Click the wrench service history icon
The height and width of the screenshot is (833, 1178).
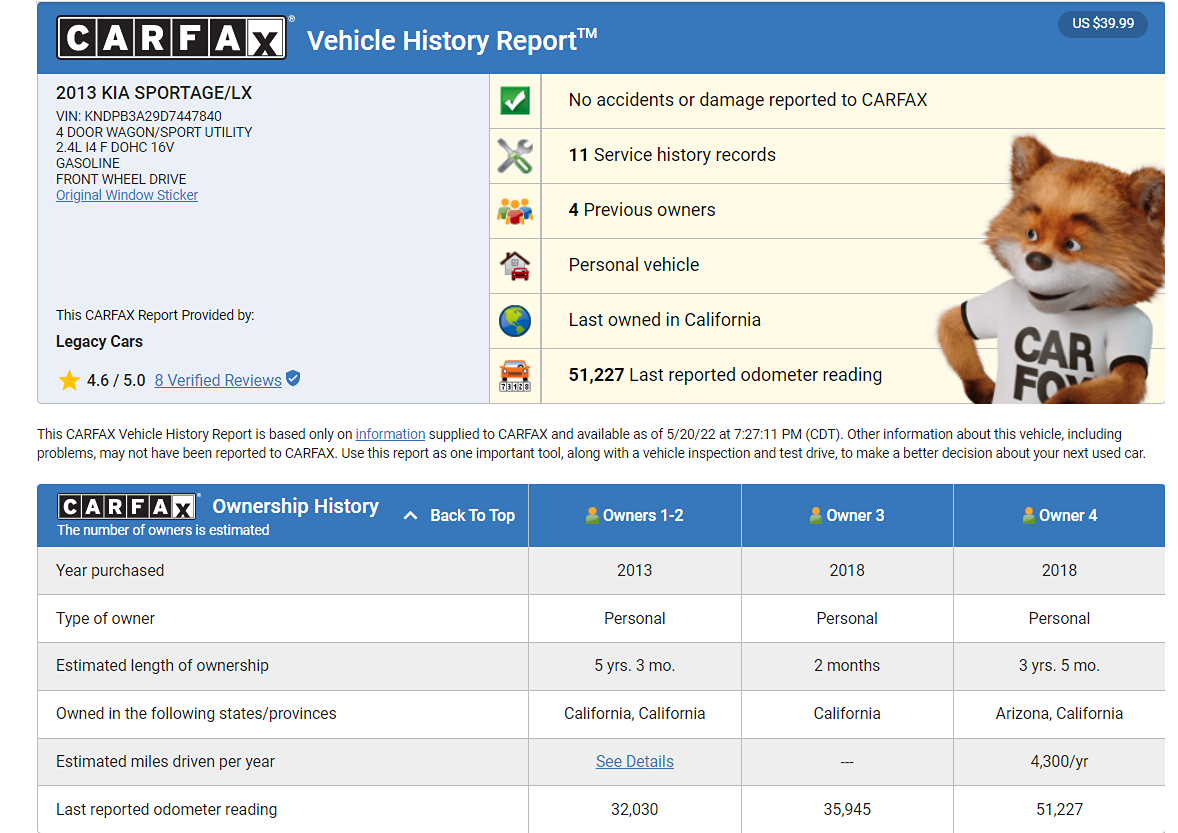pyautogui.click(x=515, y=156)
